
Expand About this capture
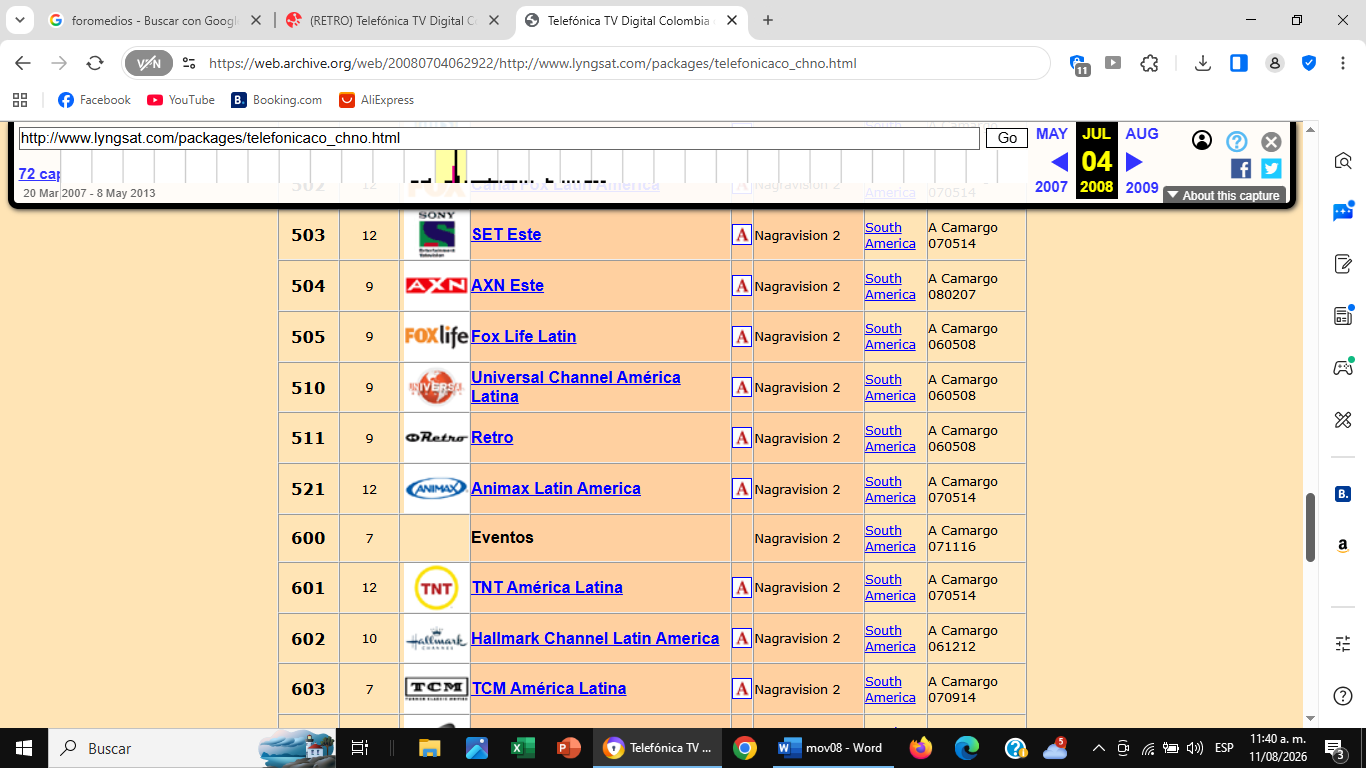coord(1224,196)
